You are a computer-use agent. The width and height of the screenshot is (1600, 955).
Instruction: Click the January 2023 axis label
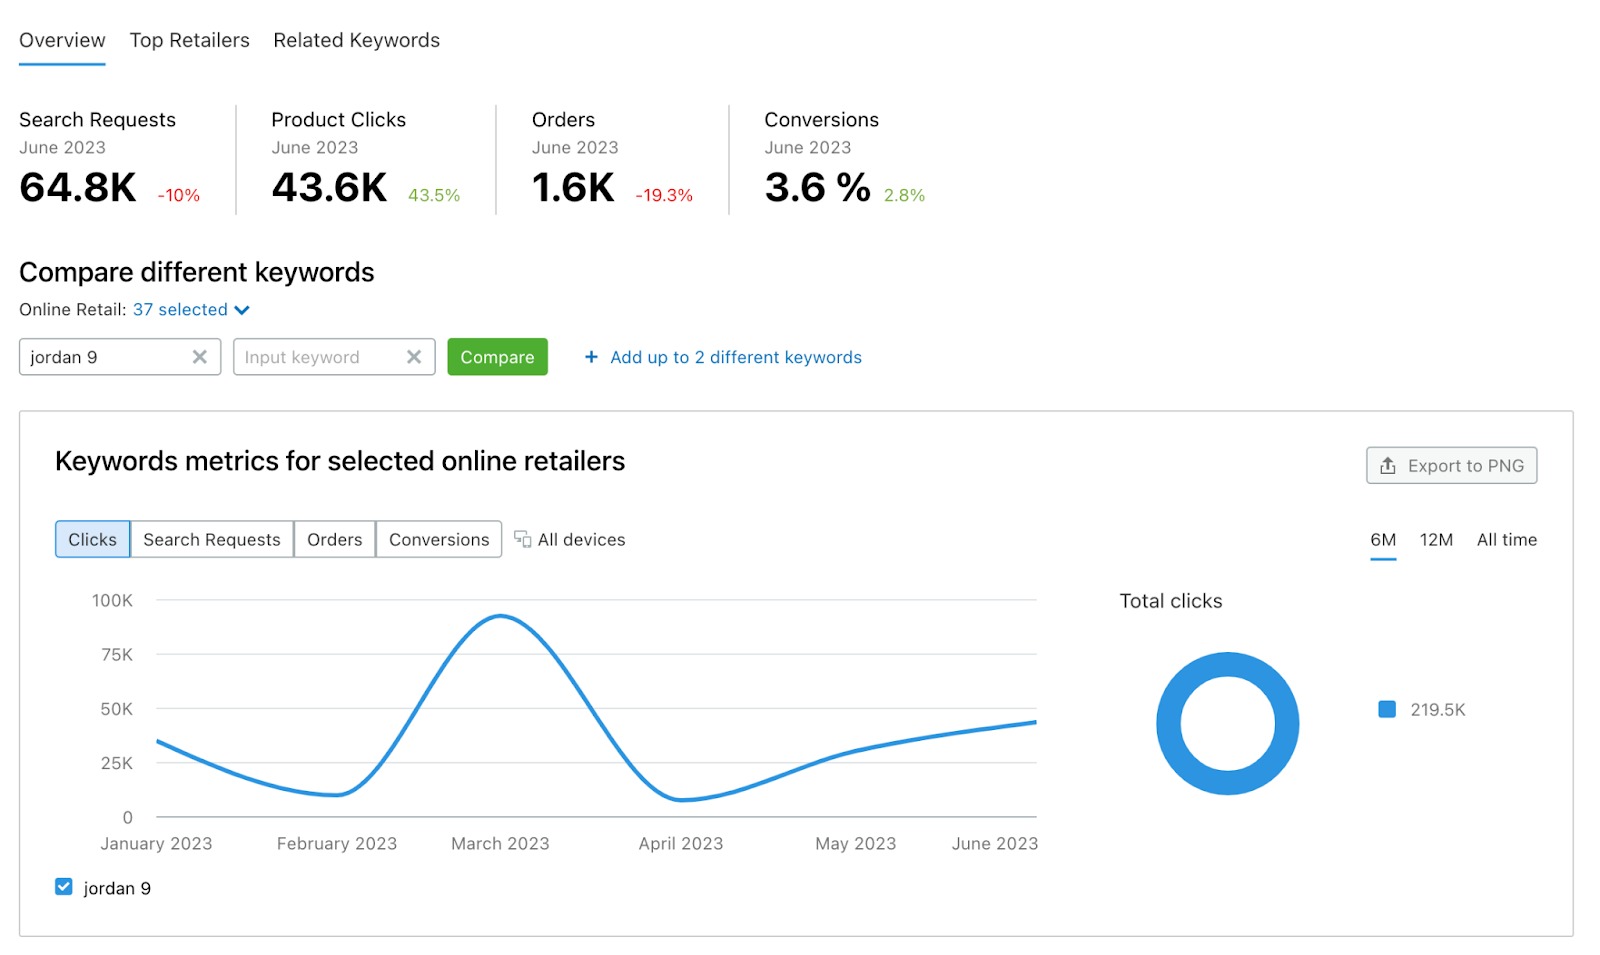point(156,843)
